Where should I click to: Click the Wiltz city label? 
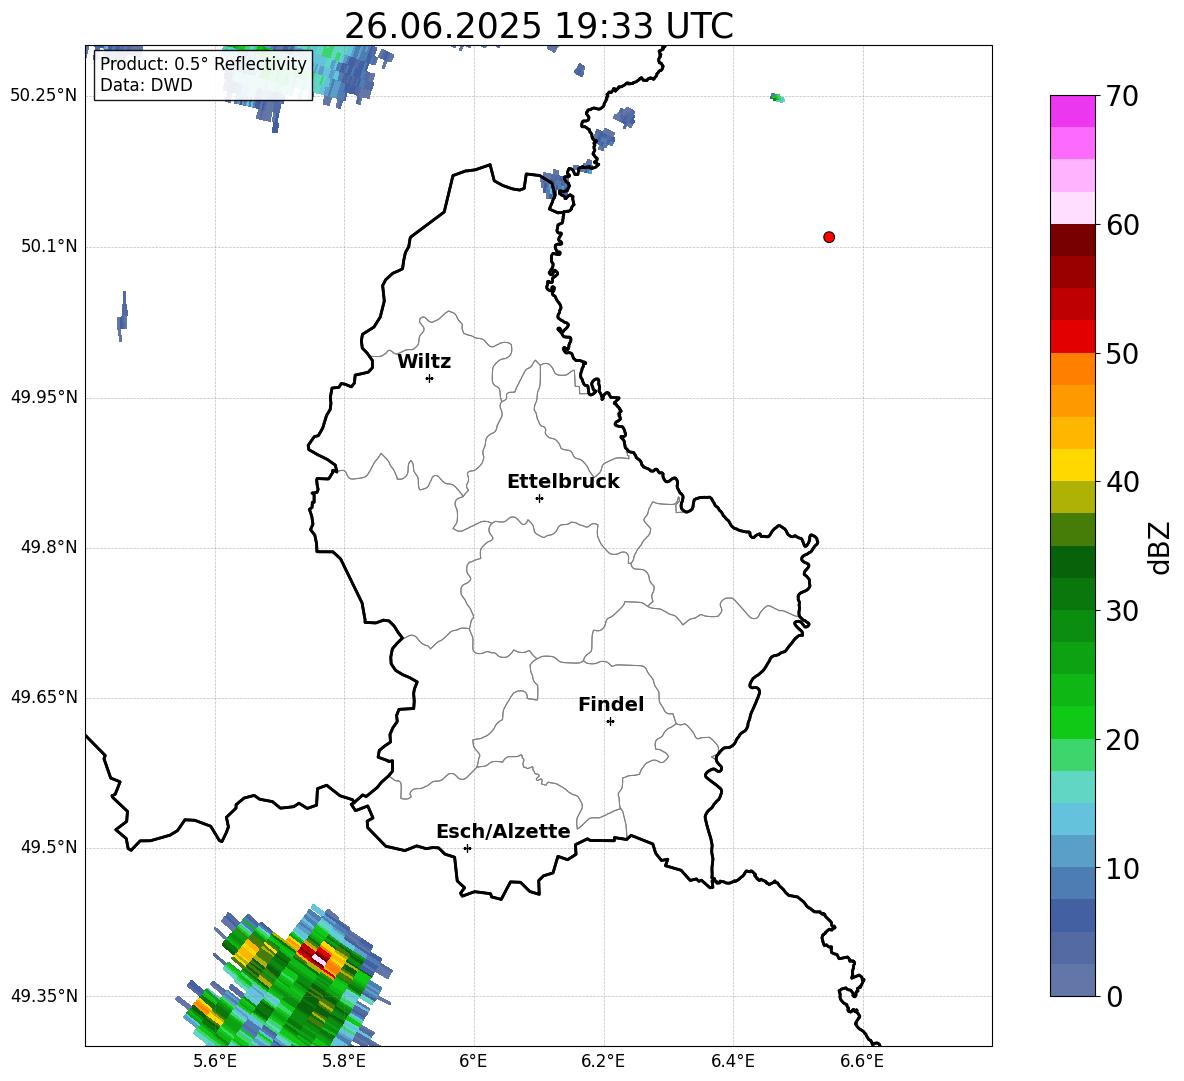coord(424,362)
